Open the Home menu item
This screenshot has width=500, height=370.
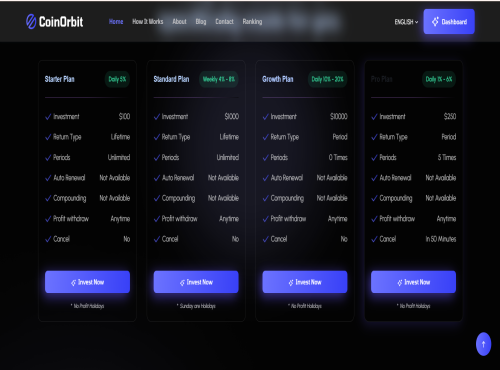(x=116, y=22)
